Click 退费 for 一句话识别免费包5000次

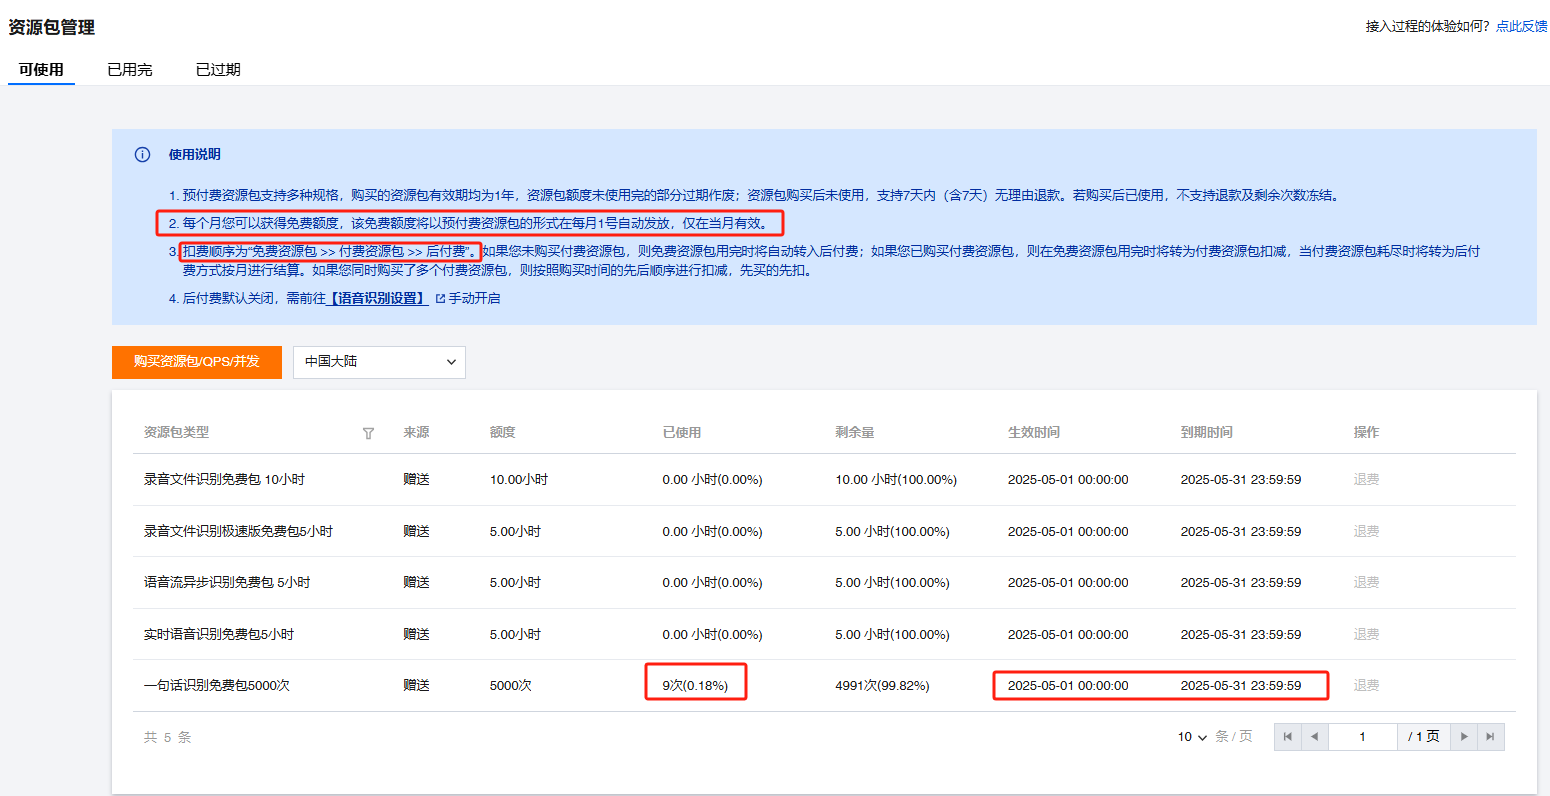(x=1366, y=686)
